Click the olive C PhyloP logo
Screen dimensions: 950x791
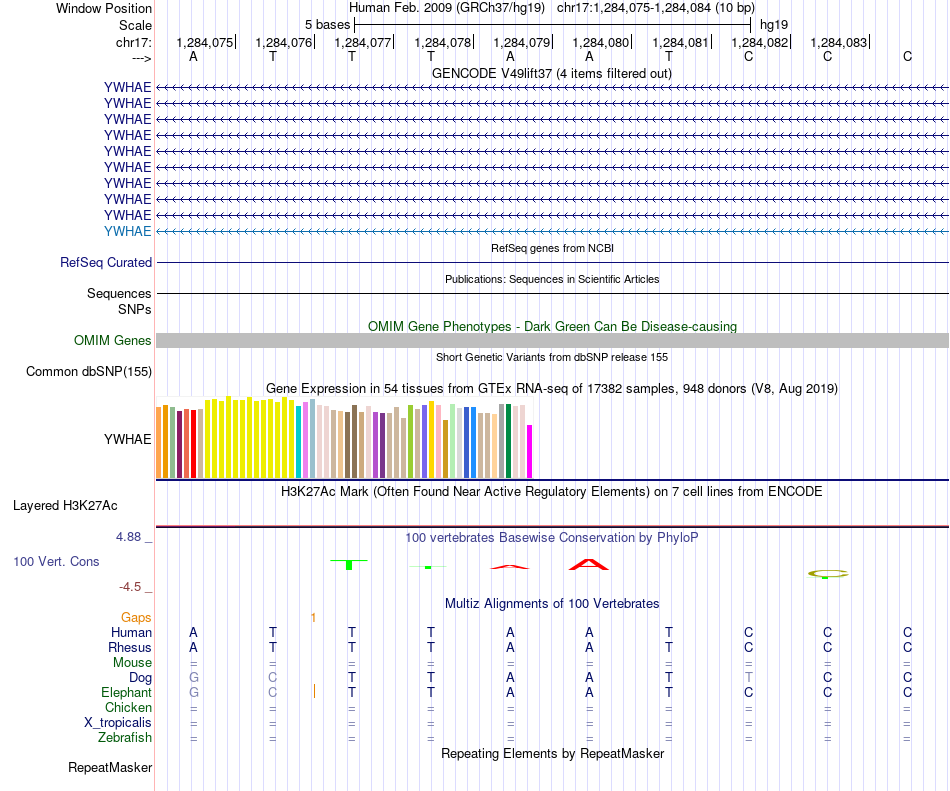[828, 574]
